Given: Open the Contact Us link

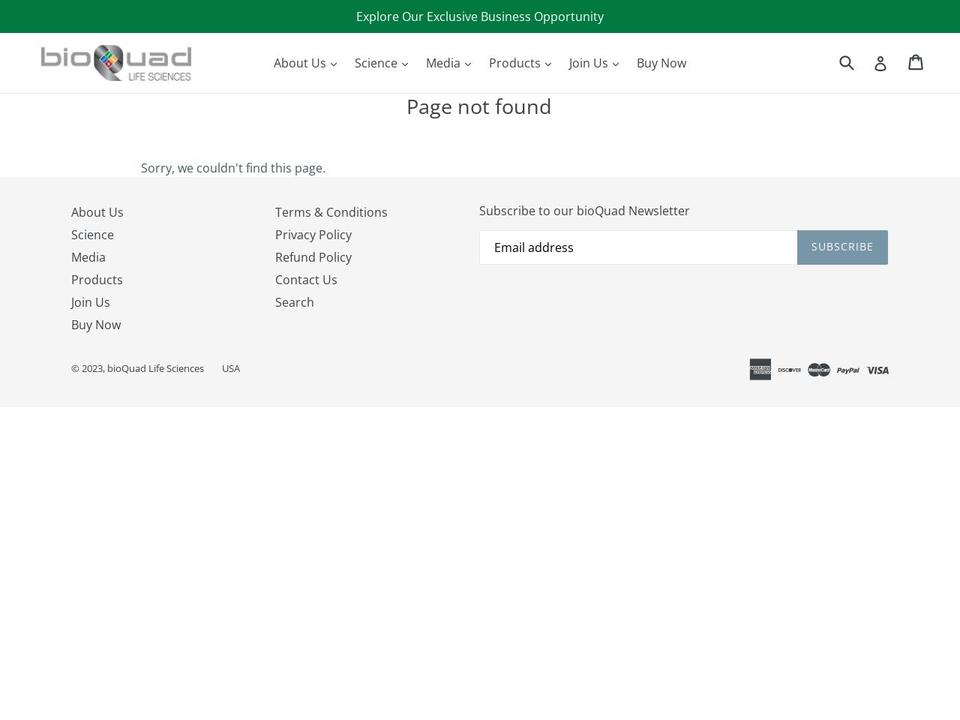Looking at the screenshot, I should pos(306,280).
